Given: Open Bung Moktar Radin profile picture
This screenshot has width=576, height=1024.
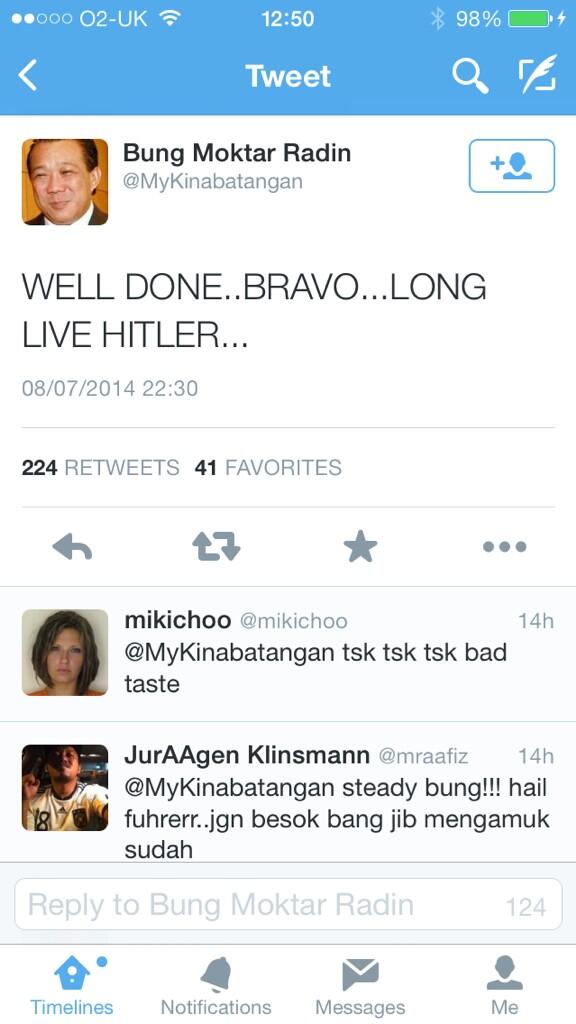Looking at the screenshot, I should (x=65, y=182).
